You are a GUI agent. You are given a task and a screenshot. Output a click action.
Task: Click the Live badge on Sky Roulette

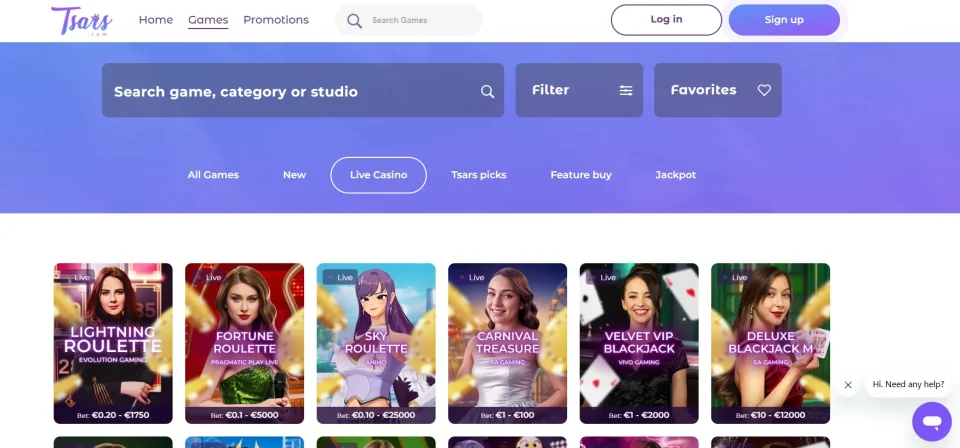pyautogui.click(x=340, y=277)
